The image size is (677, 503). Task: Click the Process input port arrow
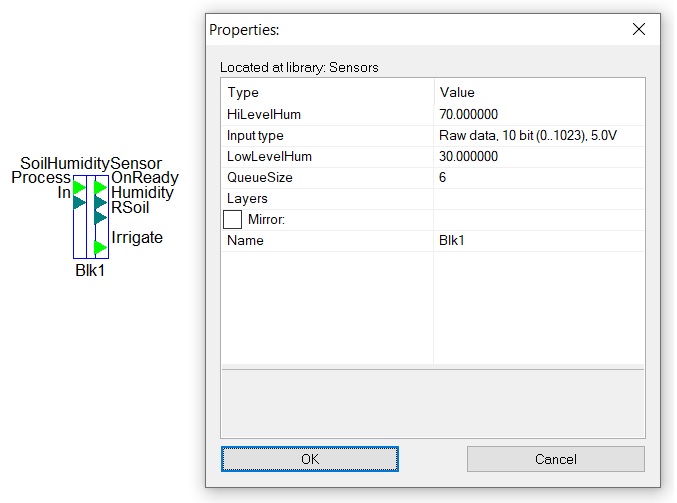[x=79, y=188]
